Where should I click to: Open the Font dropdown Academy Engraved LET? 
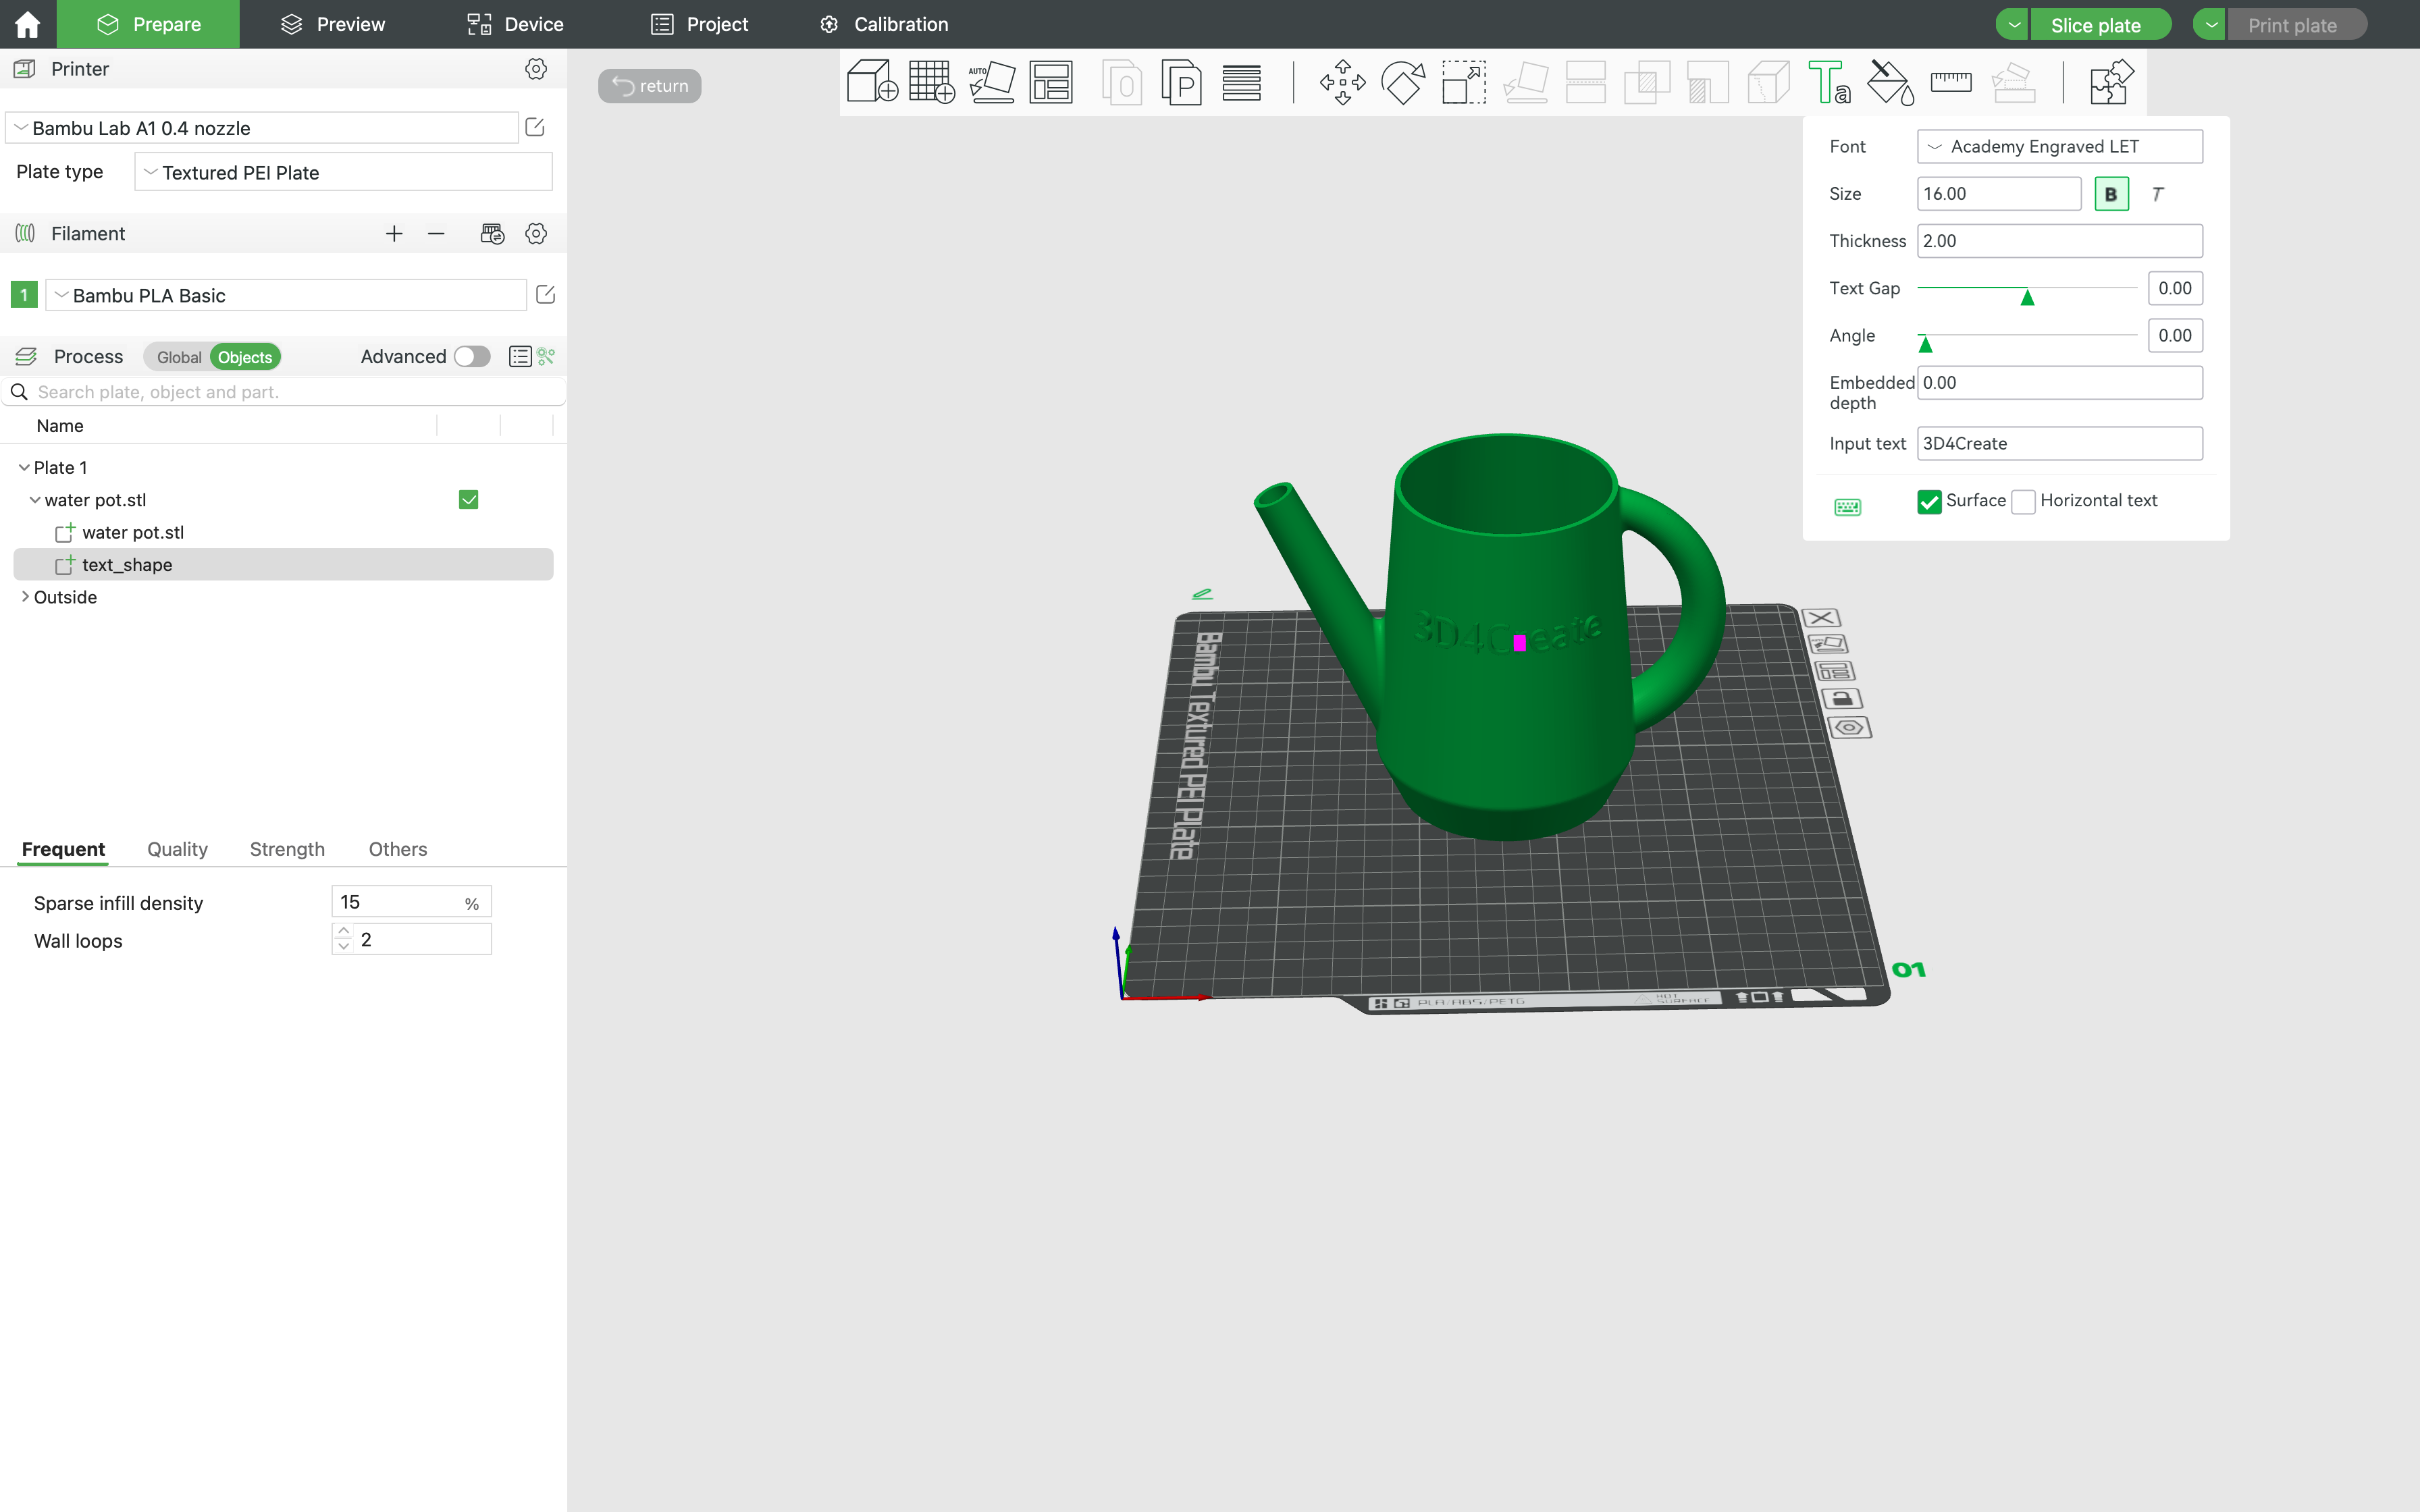click(2059, 147)
